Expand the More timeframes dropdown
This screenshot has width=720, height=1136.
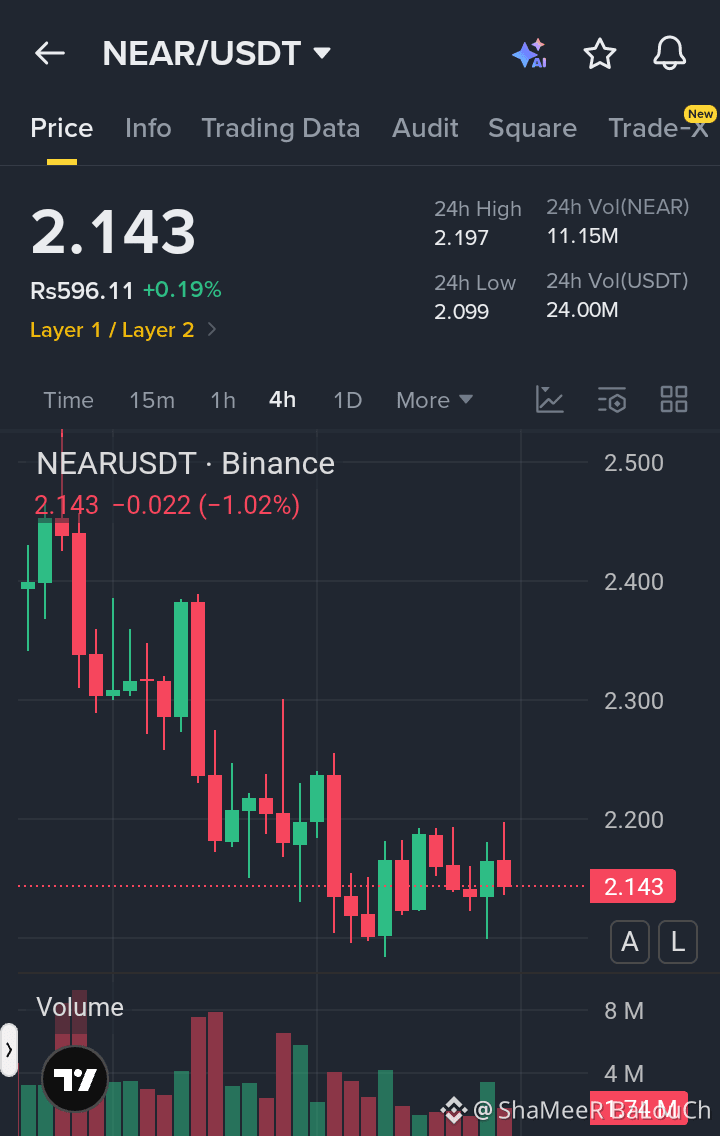tap(435, 400)
